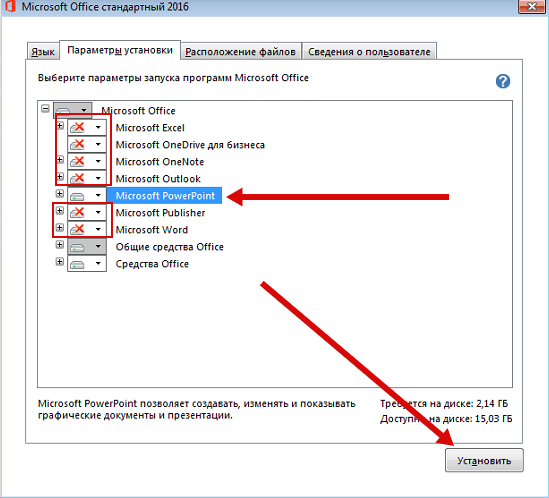Click the 'Требуется на диске: 2,14 ГБ' text
Viewport: 549px width, 498px height.
point(444,403)
